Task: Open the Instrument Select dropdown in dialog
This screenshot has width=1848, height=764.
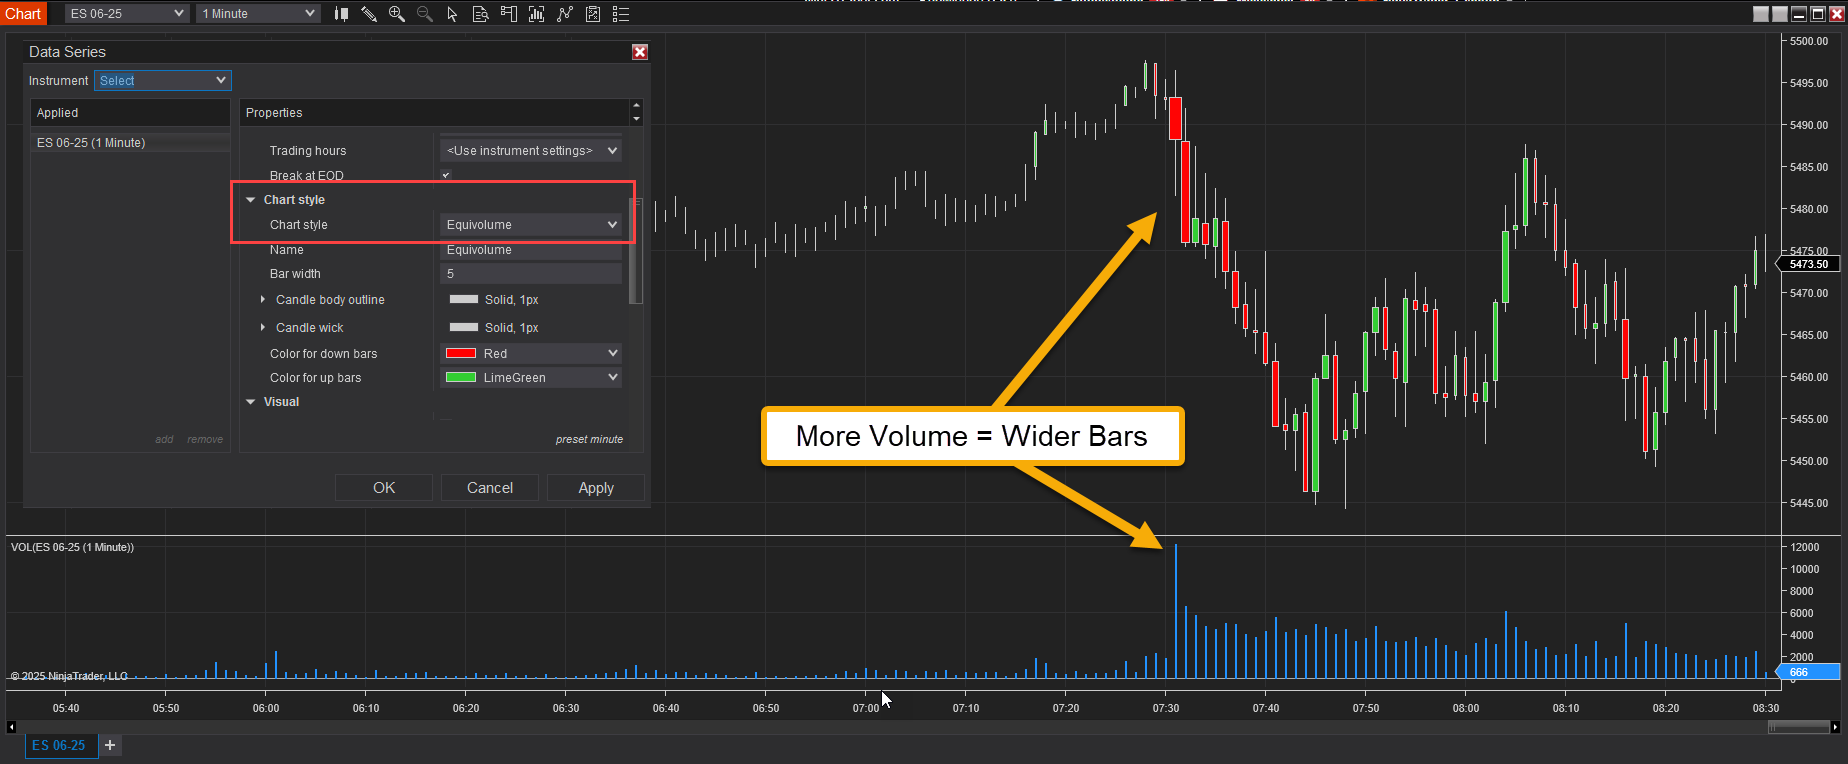Action: click(x=163, y=81)
